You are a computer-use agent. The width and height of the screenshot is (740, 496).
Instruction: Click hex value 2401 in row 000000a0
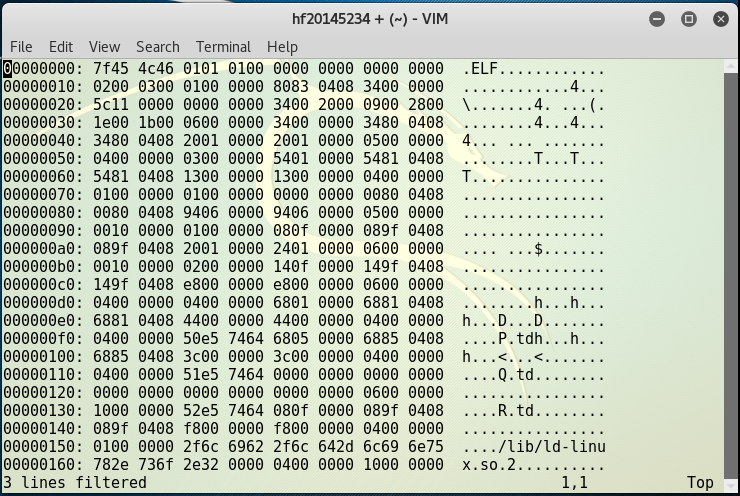point(291,248)
